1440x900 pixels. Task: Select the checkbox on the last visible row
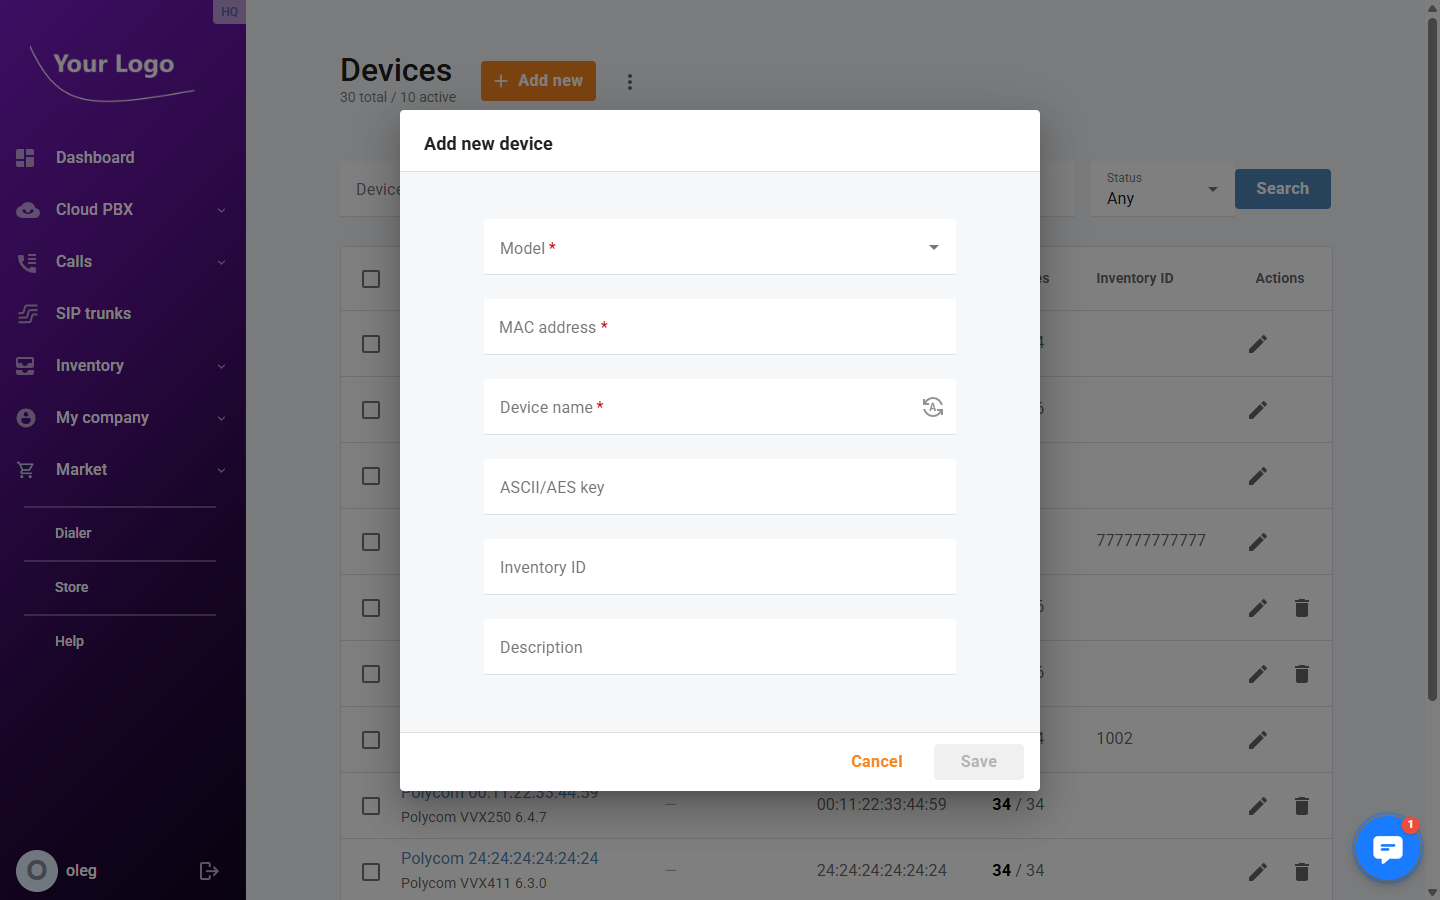pyautogui.click(x=371, y=871)
